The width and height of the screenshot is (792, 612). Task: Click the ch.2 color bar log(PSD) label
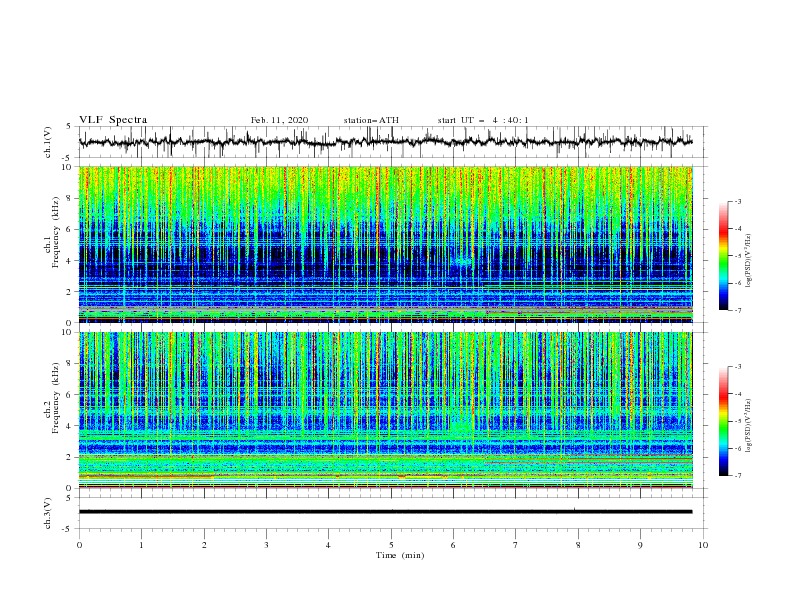[x=748, y=426]
